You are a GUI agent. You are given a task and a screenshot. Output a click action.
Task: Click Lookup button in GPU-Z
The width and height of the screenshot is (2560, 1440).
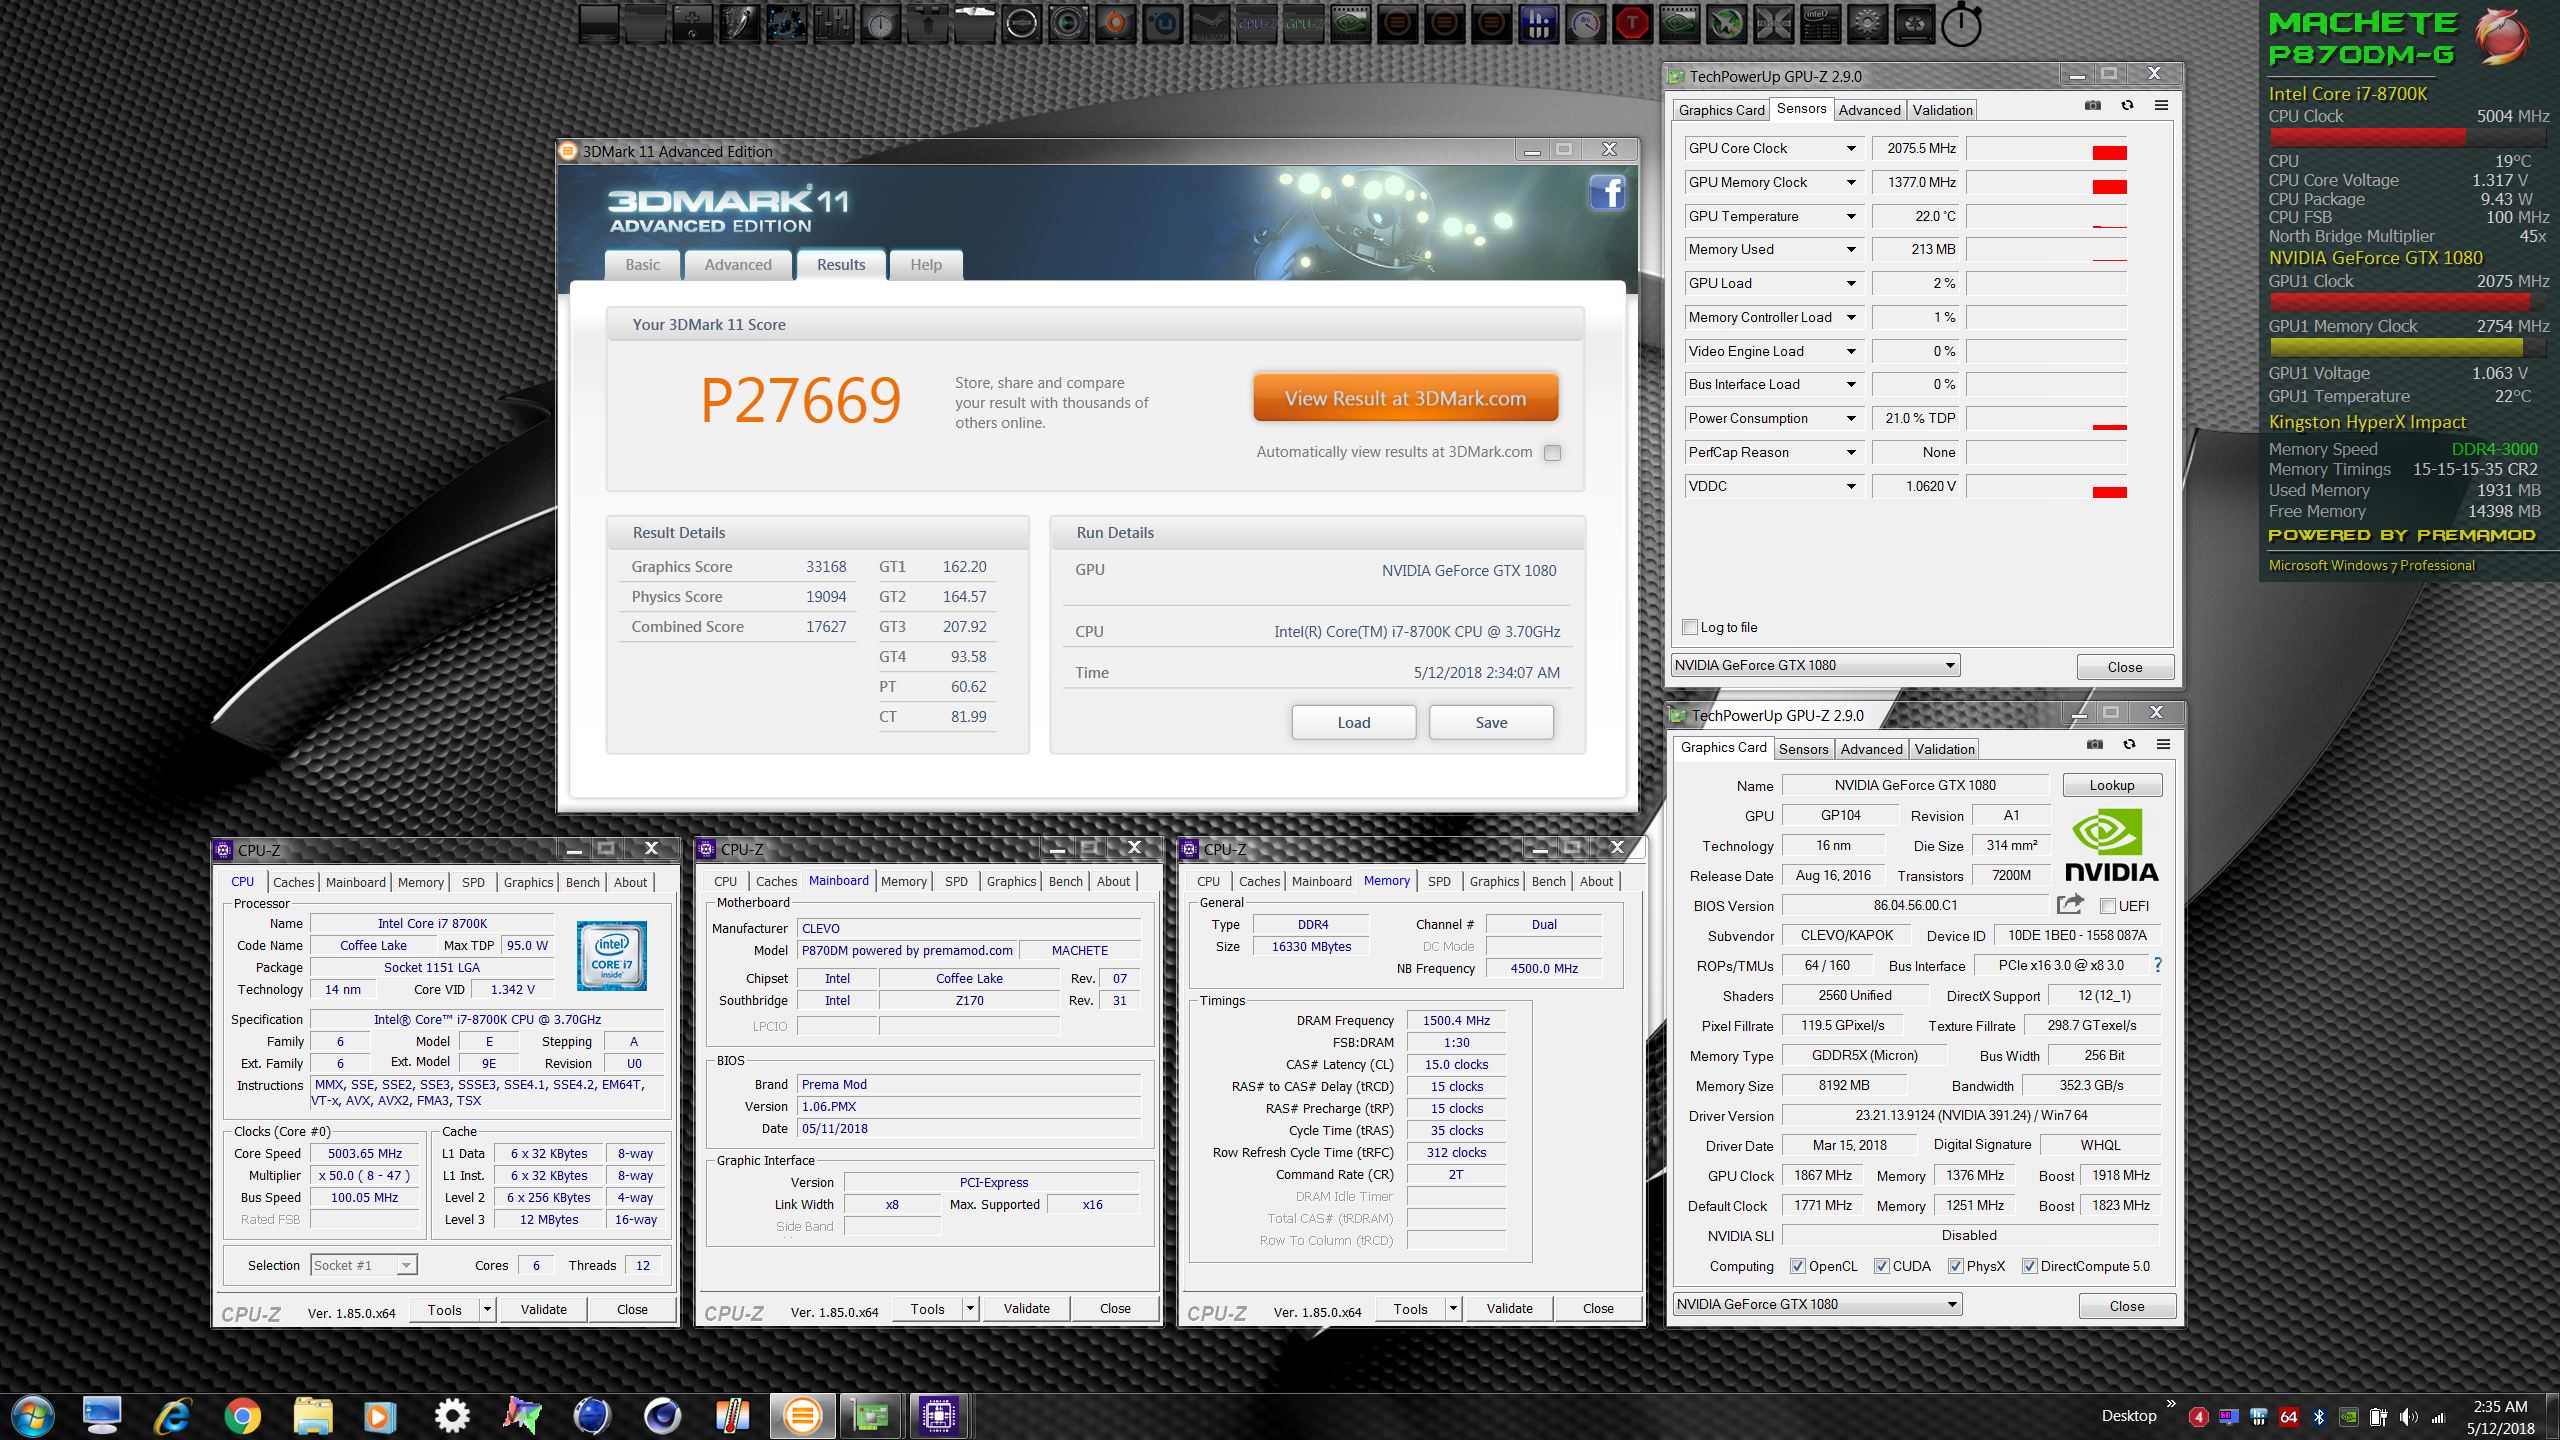click(x=2111, y=785)
